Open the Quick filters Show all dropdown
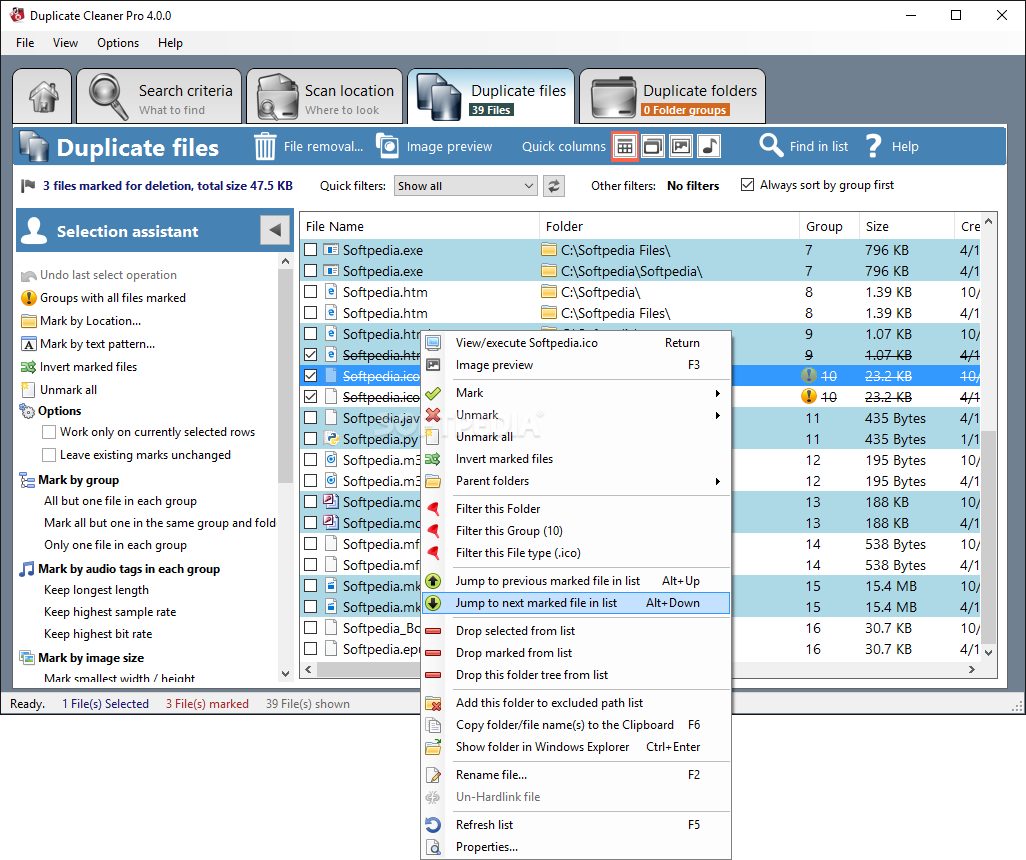 466,186
